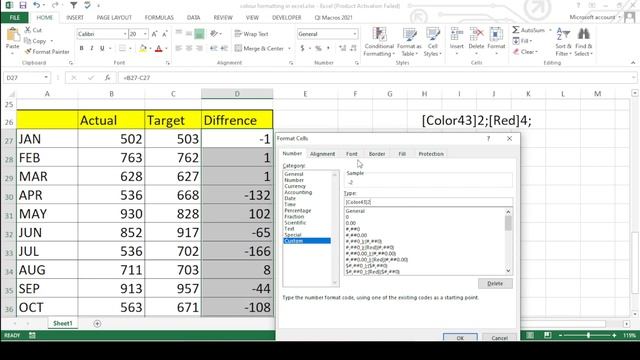Select the Sheet1 tab
640x360 pixels.
click(62, 323)
